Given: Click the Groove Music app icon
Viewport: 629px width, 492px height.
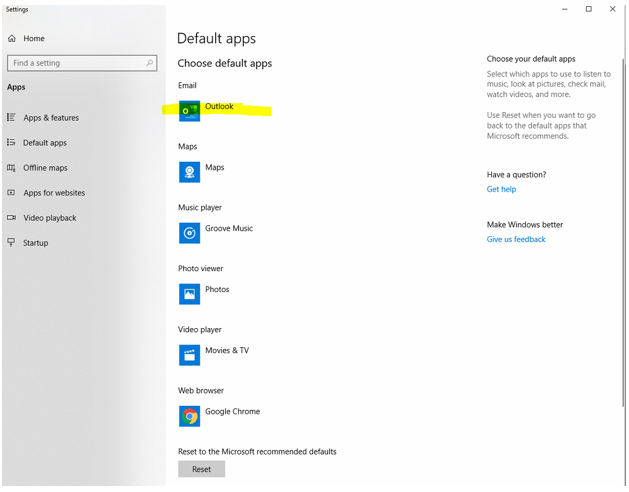Looking at the screenshot, I should (189, 233).
